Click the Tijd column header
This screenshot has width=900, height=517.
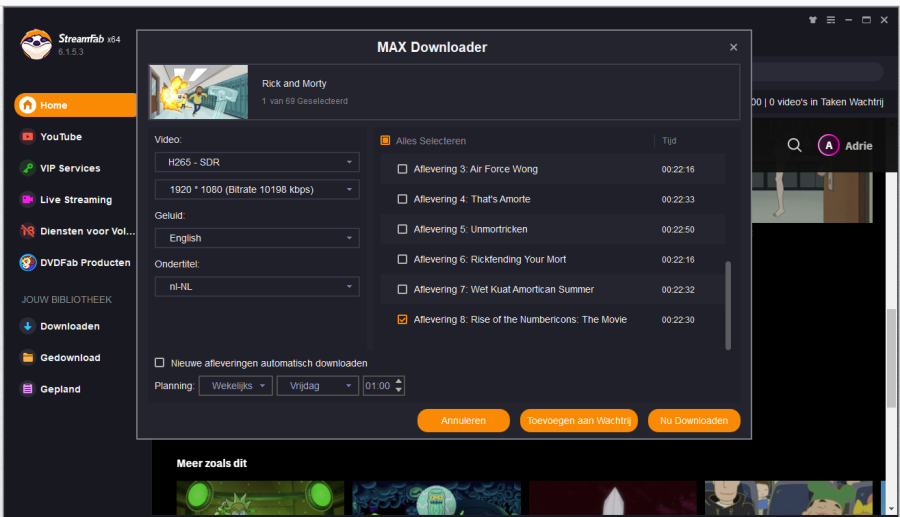(669, 141)
